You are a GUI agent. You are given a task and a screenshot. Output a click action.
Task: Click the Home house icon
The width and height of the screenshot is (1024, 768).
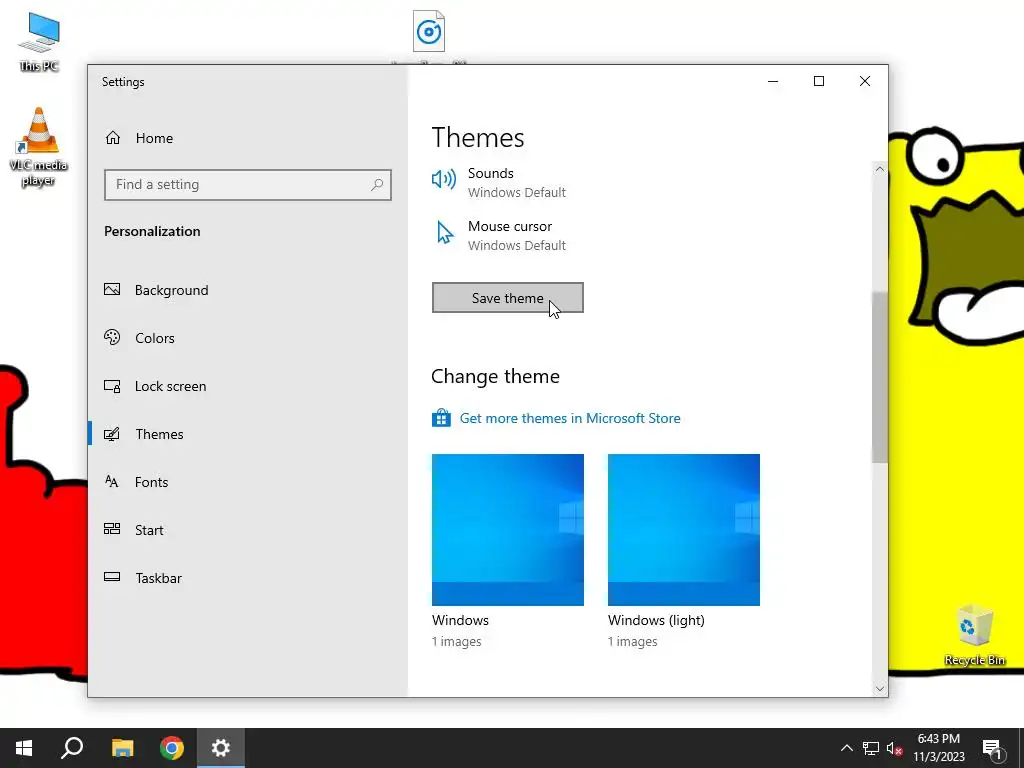(113, 138)
